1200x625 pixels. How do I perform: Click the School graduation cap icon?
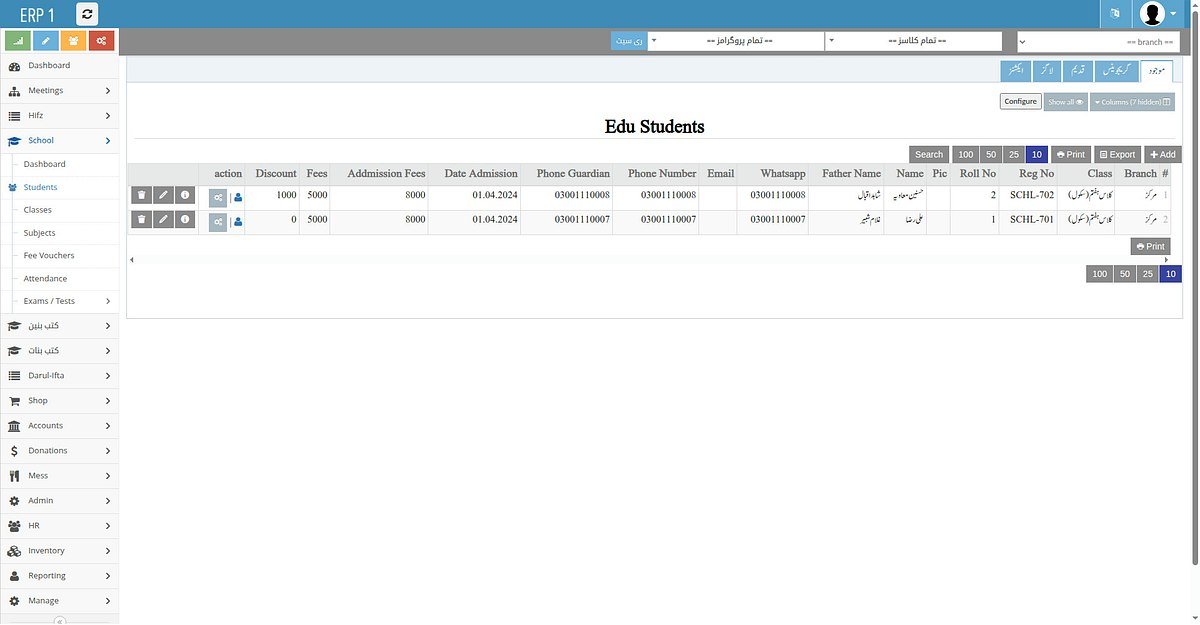(x=14, y=141)
